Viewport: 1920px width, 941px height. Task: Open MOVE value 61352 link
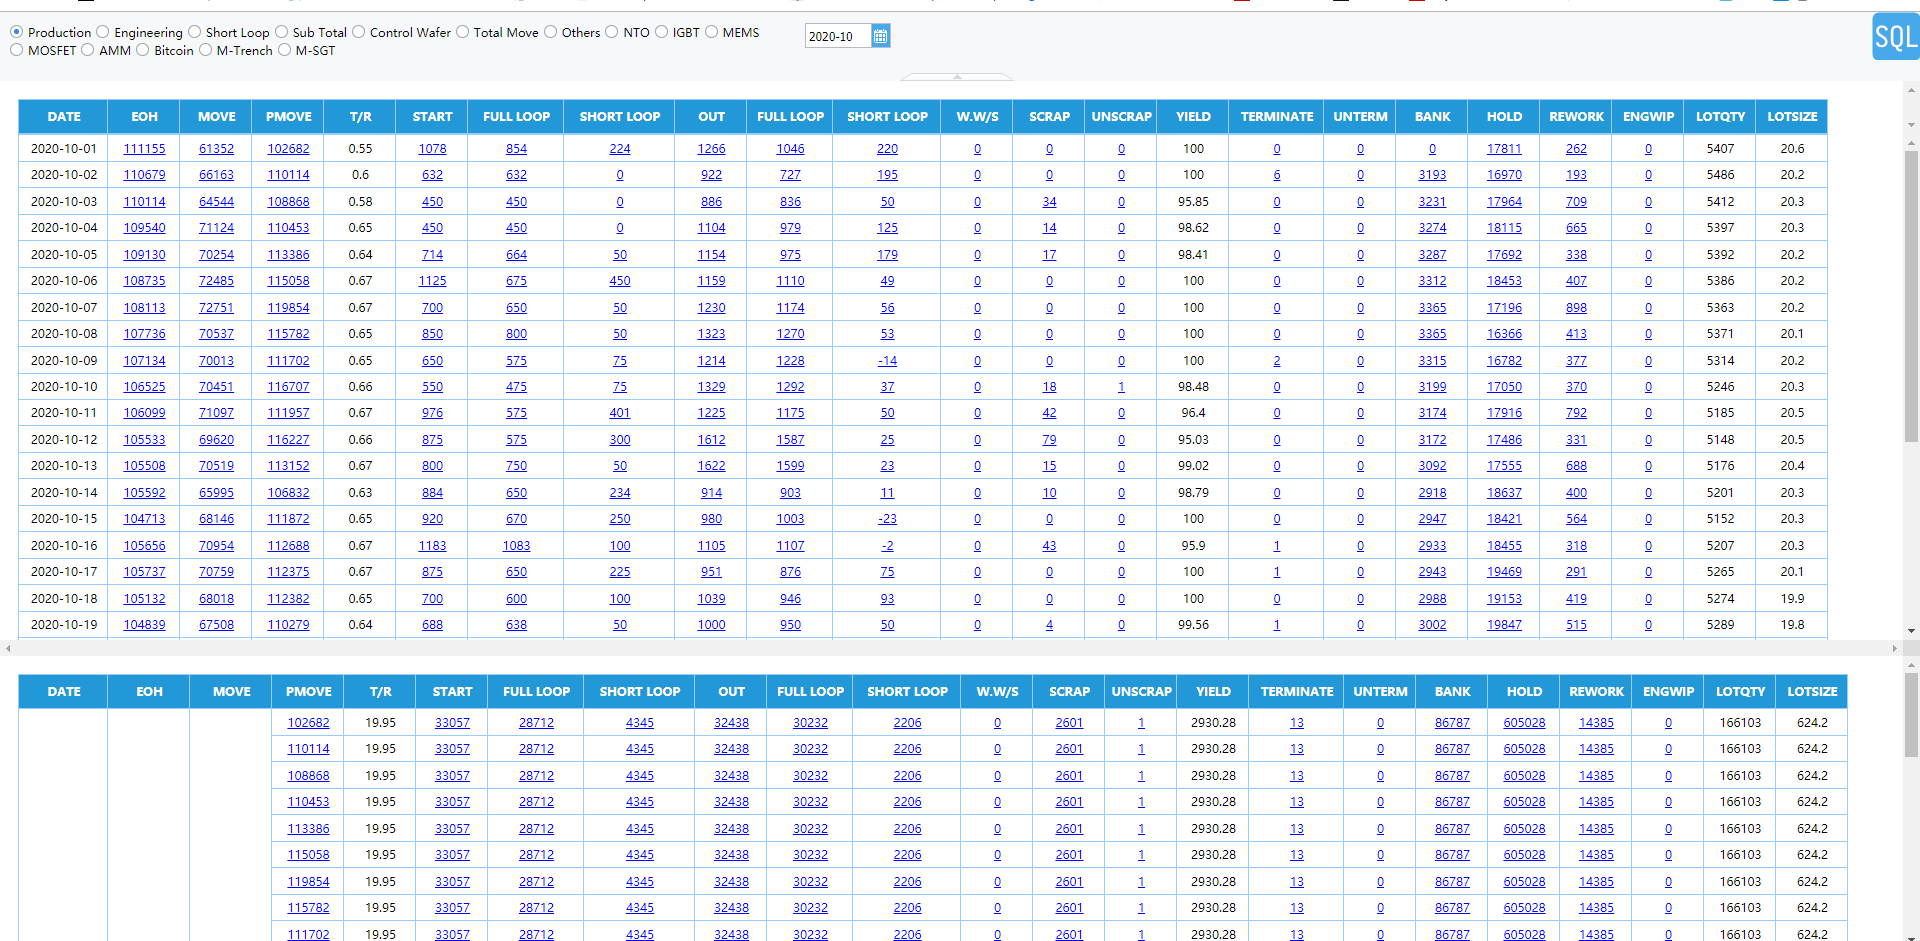216,148
